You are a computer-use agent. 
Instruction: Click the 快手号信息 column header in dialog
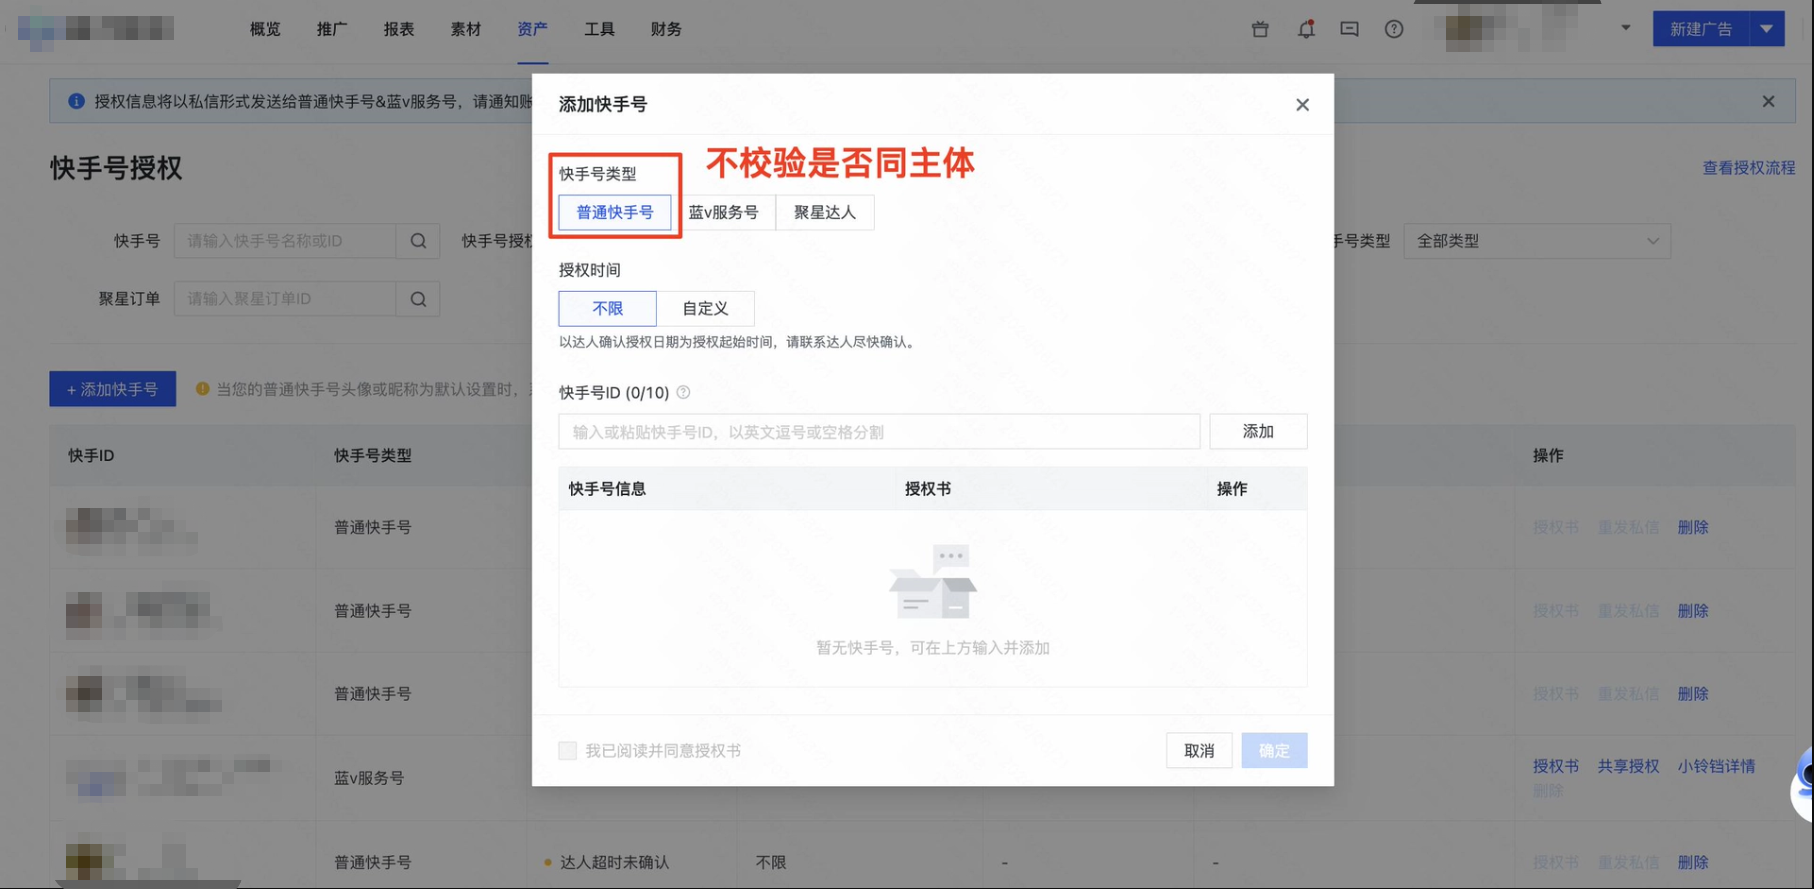coord(607,488)
